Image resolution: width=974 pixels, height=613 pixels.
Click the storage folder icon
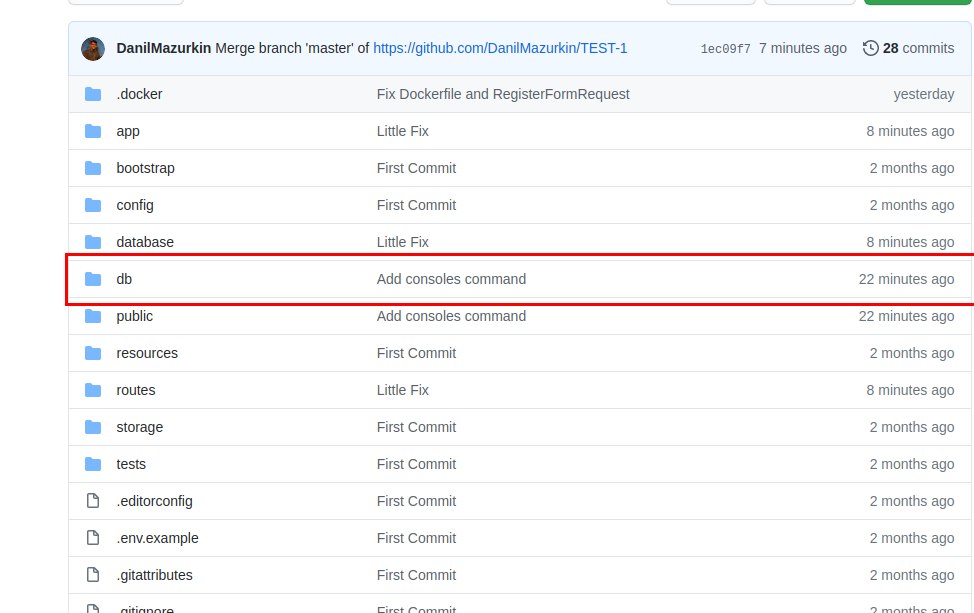(x=93, y=427)
